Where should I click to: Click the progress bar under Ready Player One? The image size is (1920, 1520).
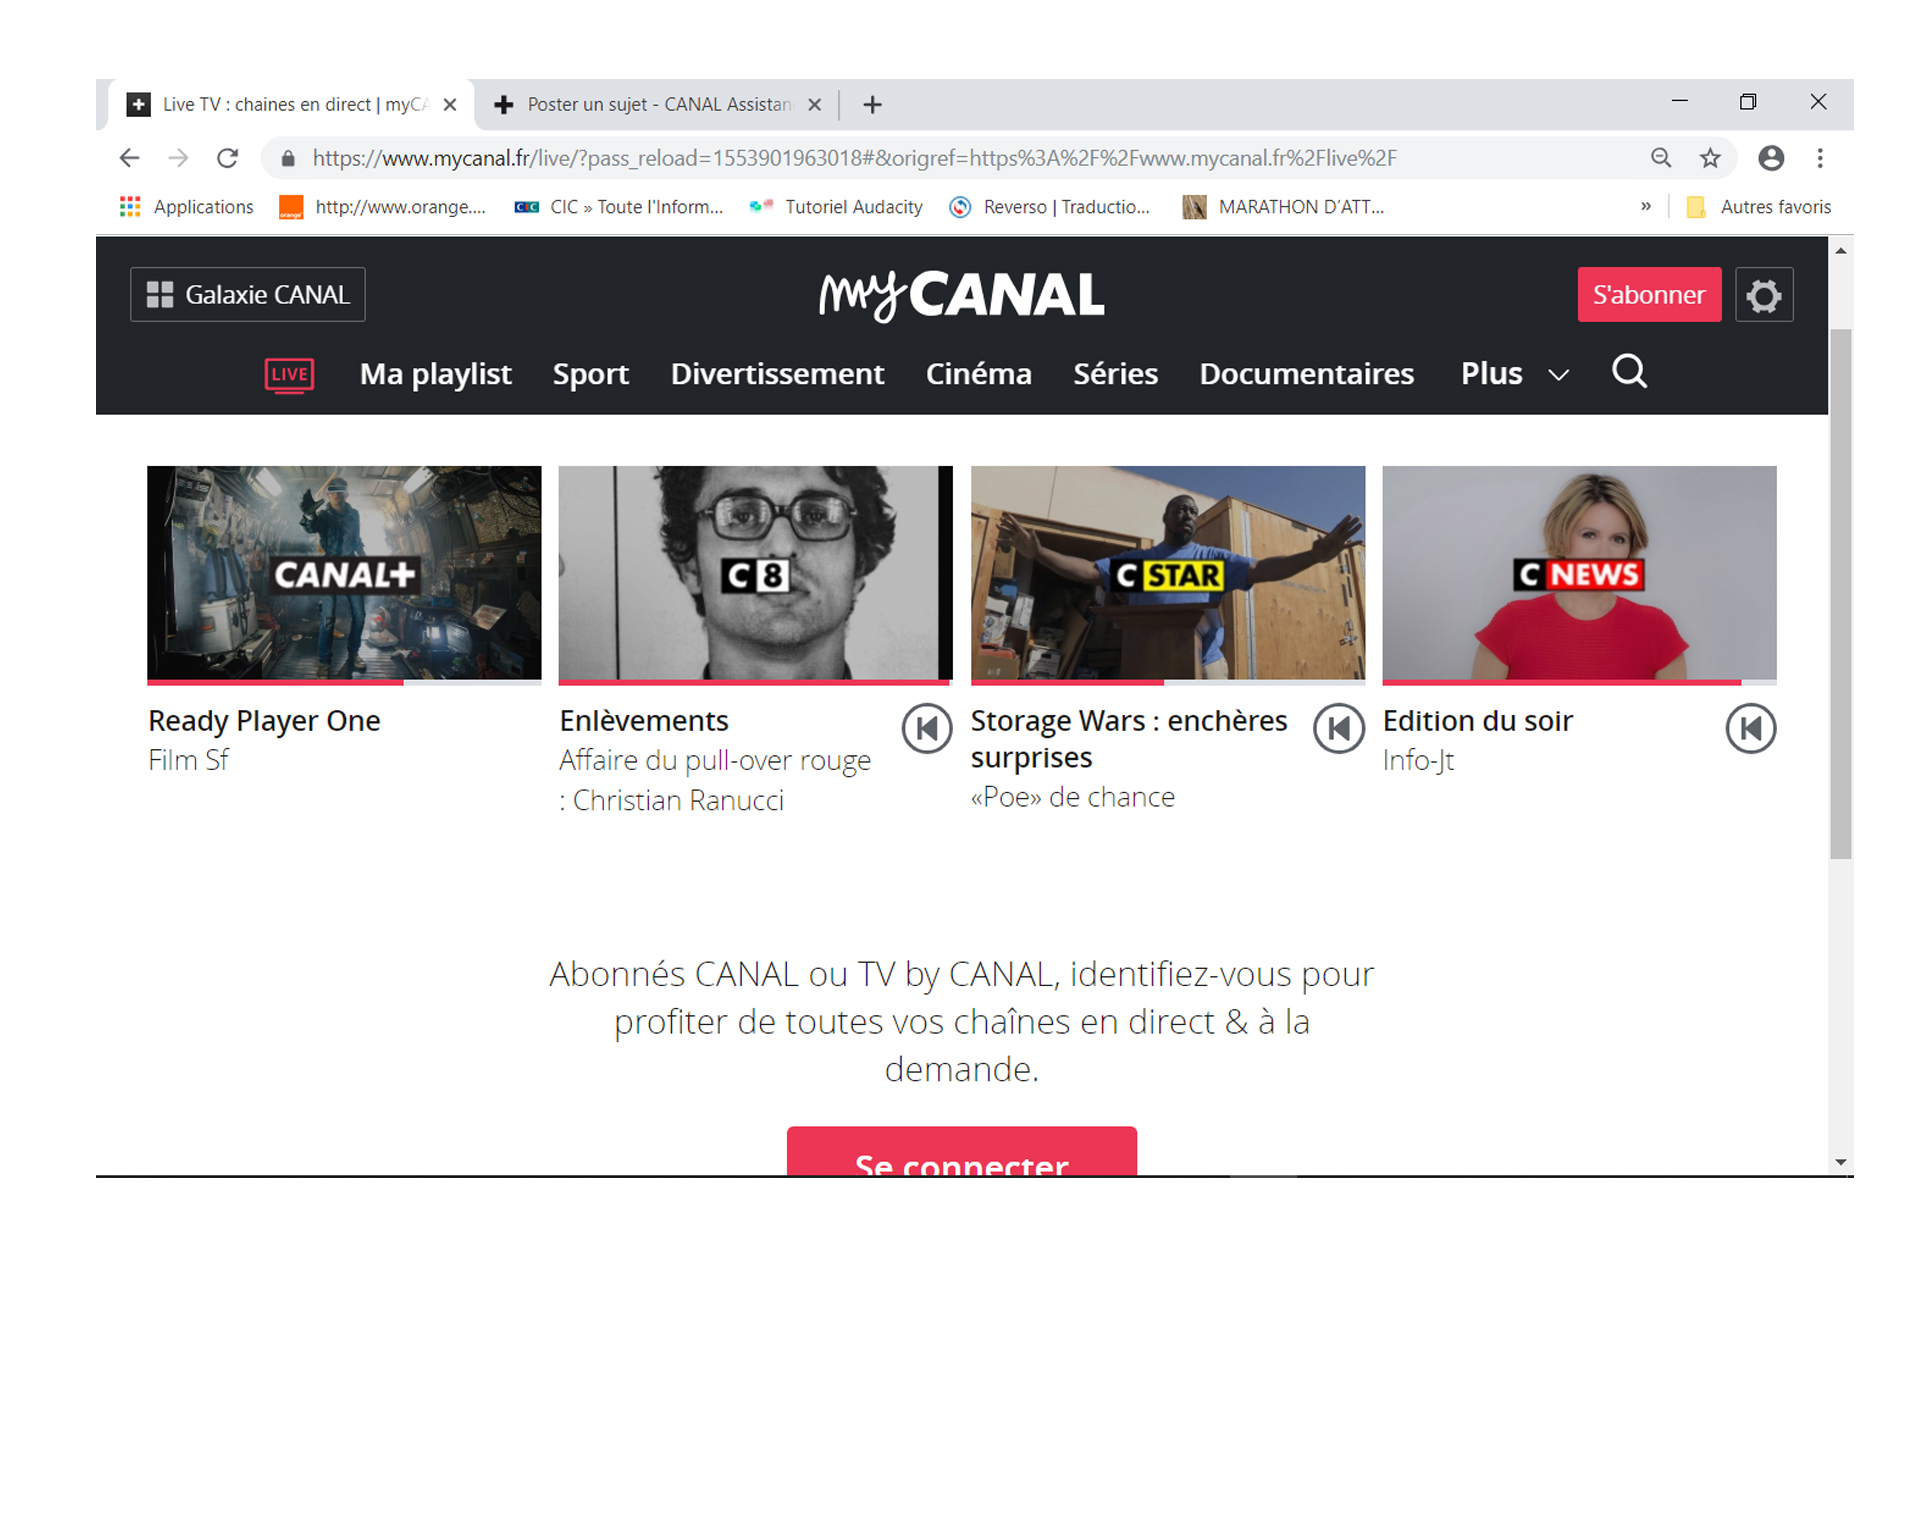click(x=344, y=684)
